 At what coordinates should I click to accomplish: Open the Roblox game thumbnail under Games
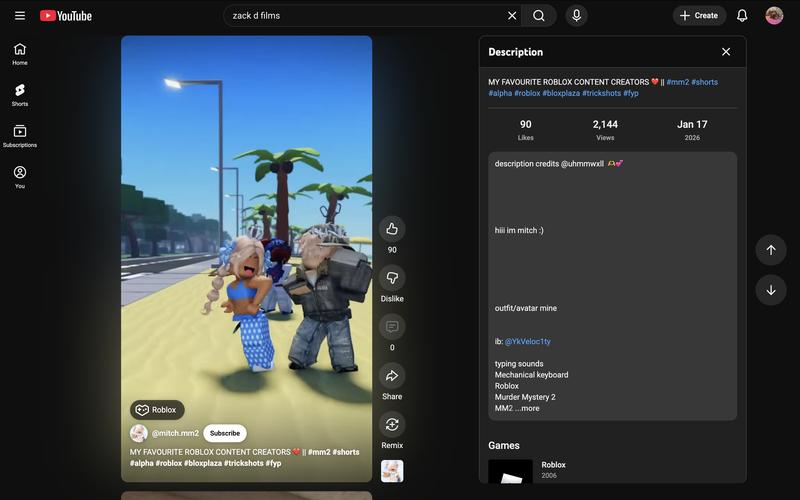pos(510,471)
